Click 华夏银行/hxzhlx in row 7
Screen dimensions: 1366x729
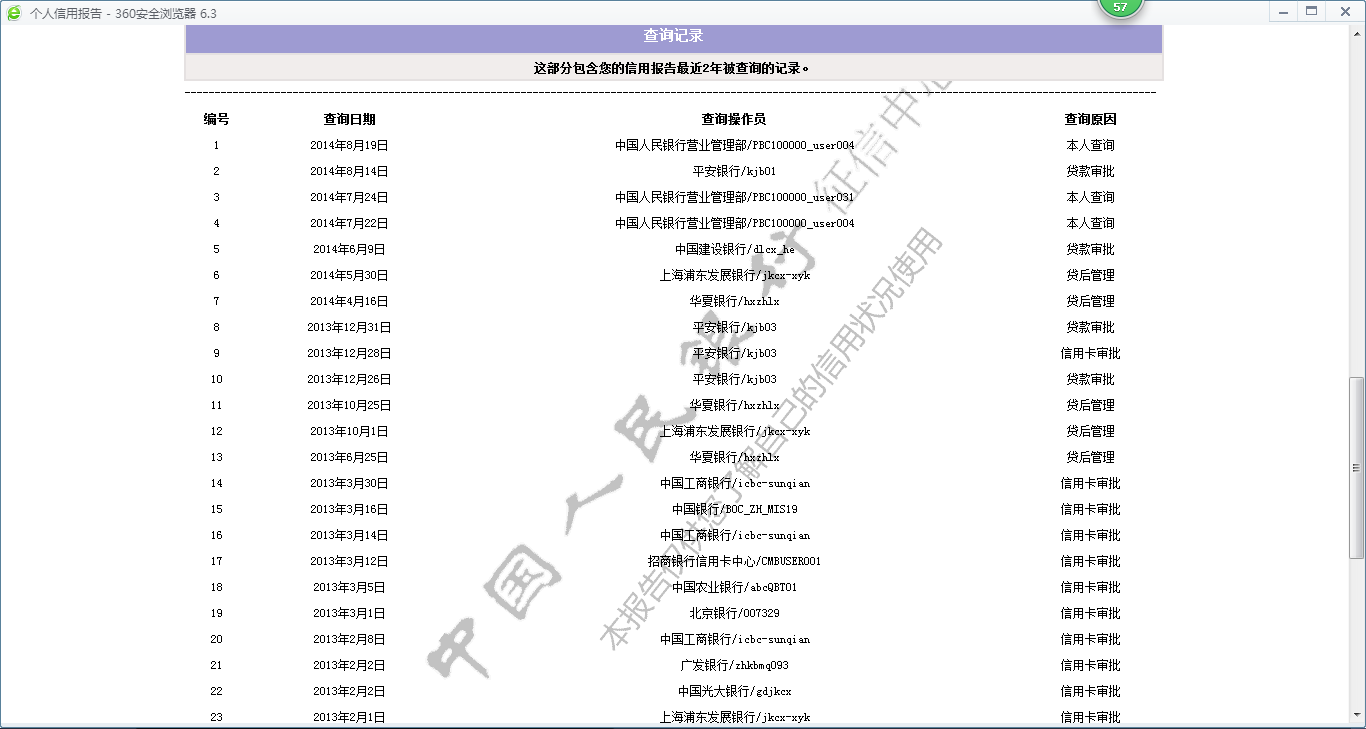(x=734, y=301)
